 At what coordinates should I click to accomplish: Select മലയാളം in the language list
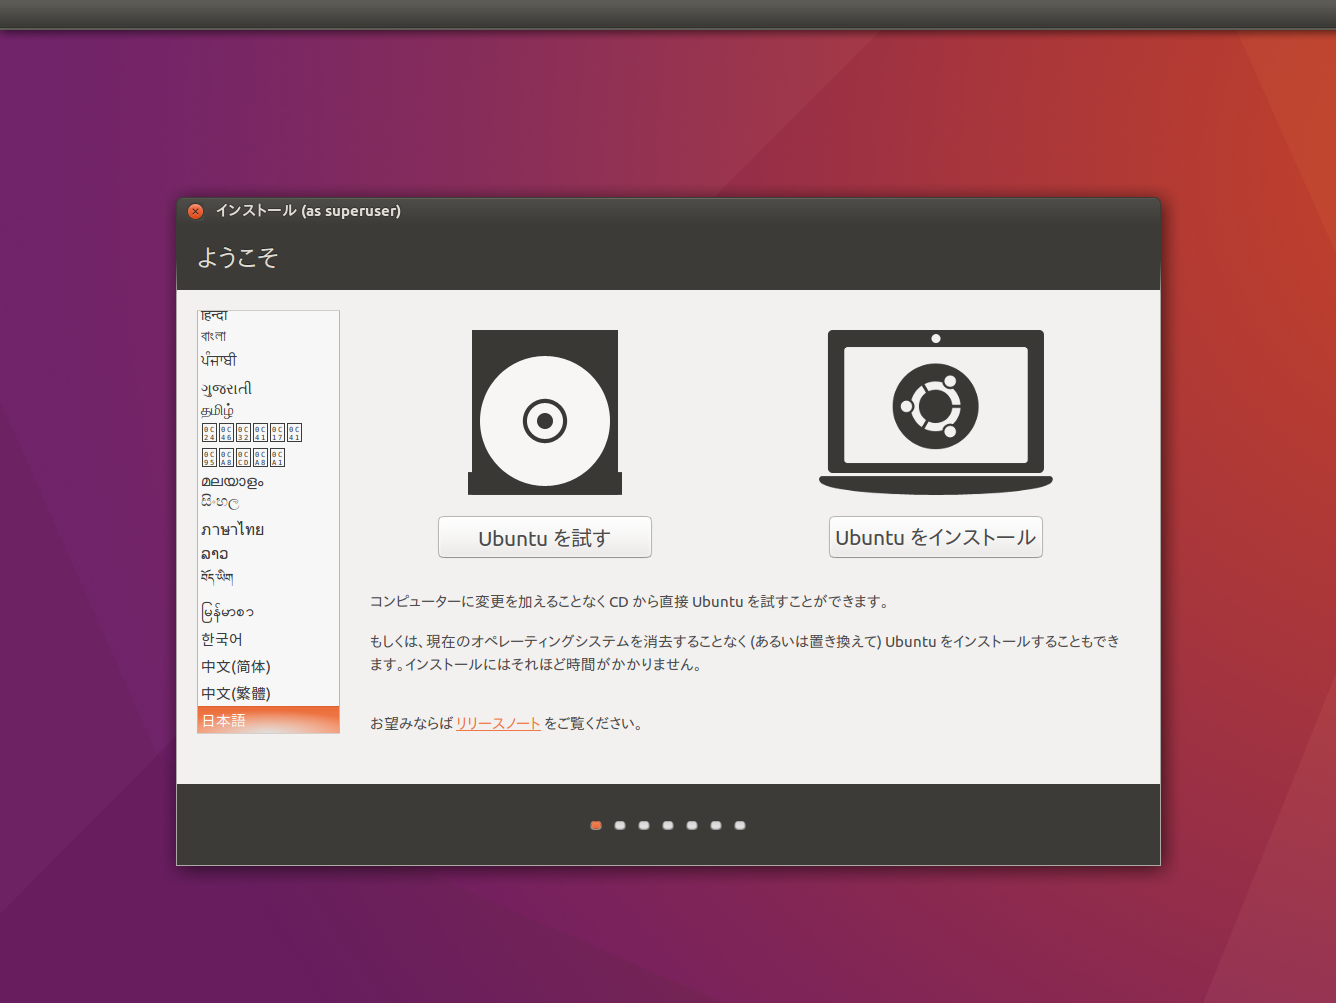[x=268, y=481]
